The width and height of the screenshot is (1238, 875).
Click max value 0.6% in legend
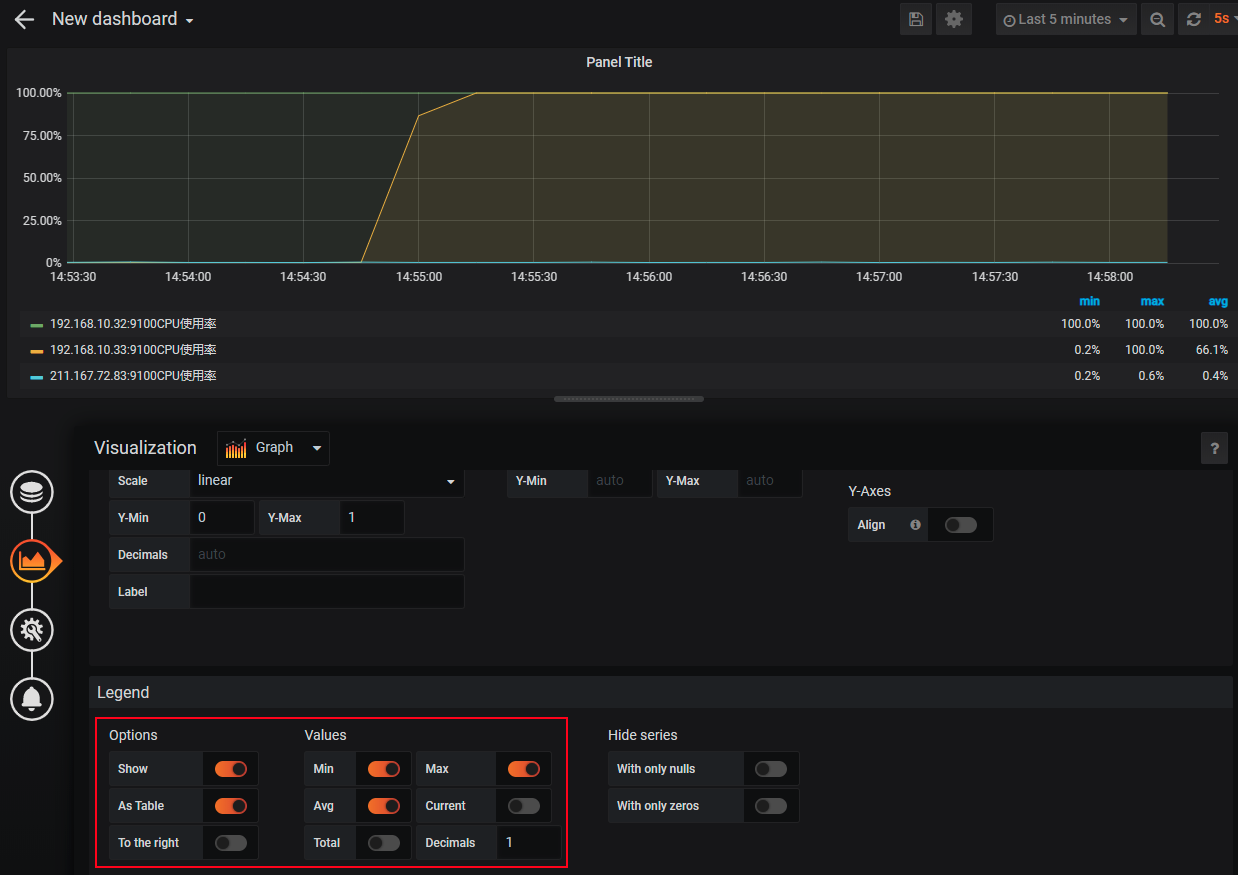pos(1150,376)
